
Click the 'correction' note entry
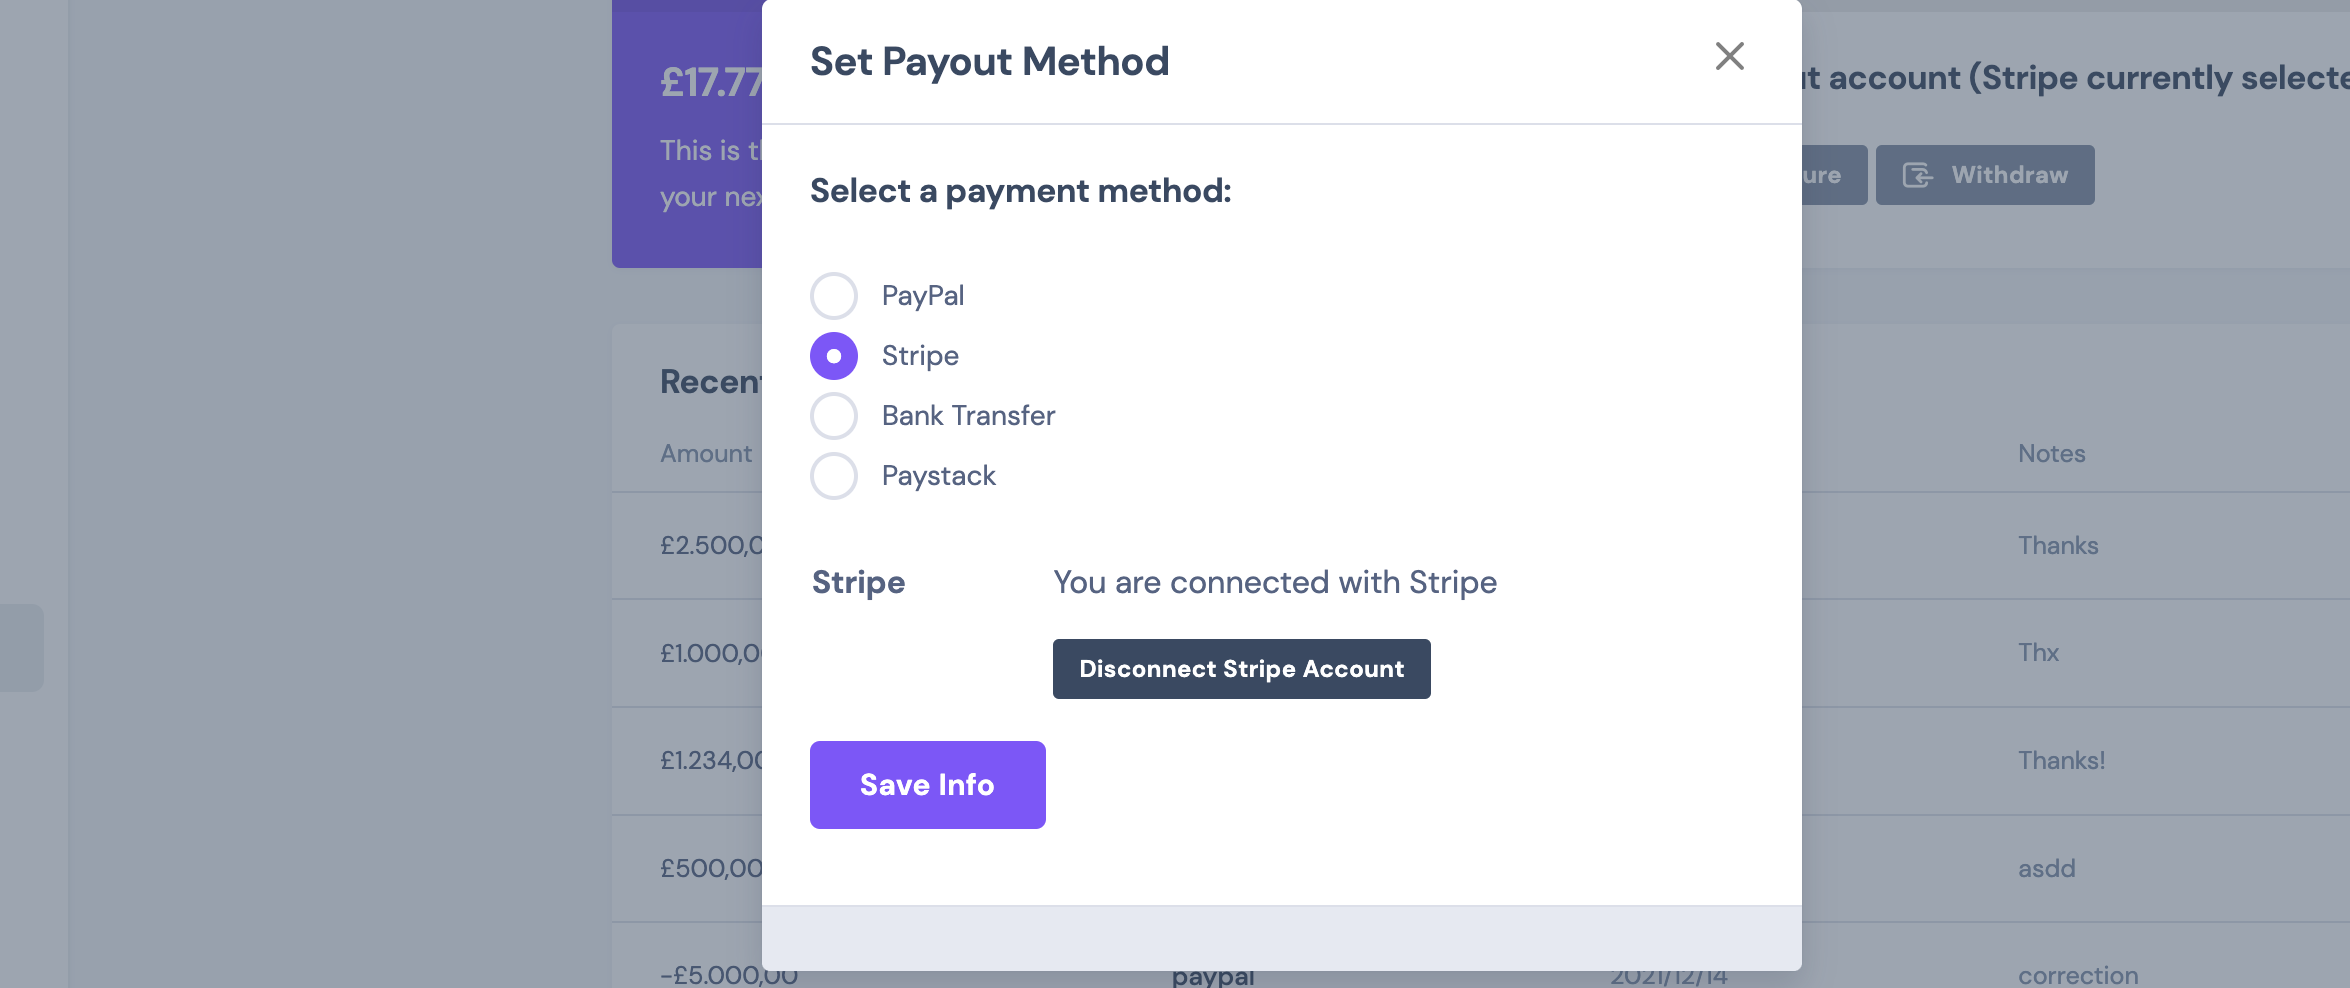coord(2077,975)
